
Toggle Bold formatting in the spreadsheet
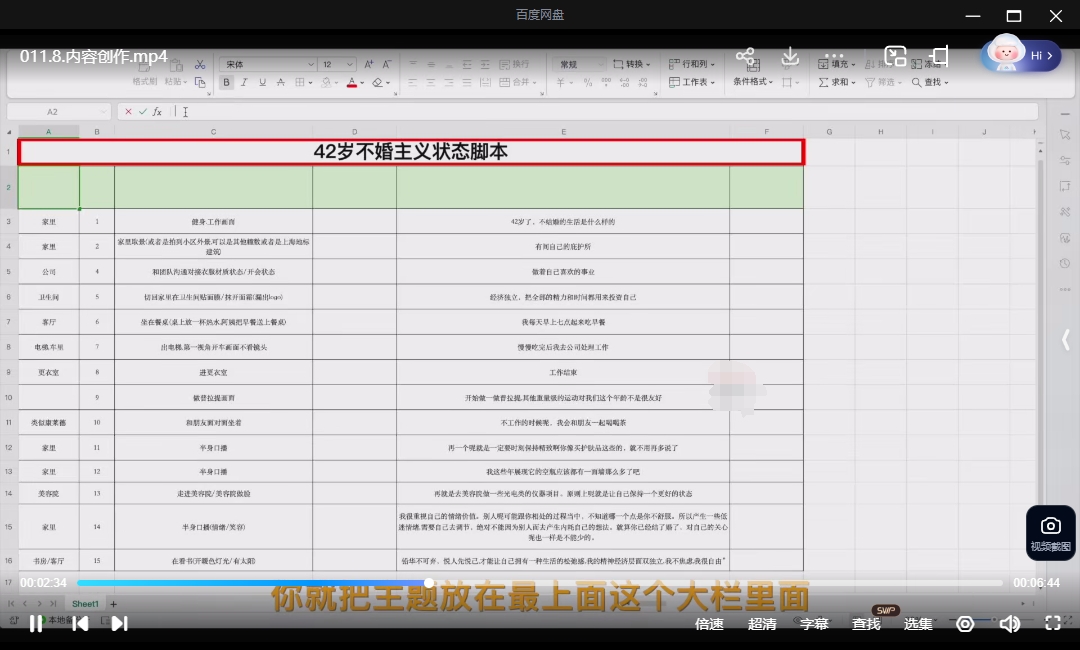(226, 82)
